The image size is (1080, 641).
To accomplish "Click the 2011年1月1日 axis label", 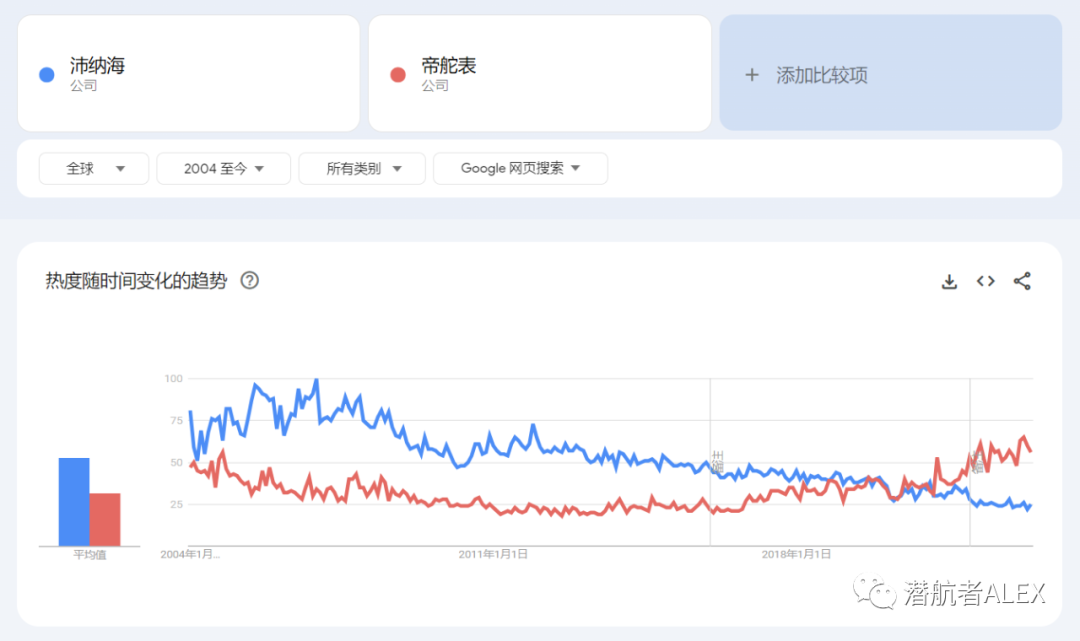I will click(493, 554).
